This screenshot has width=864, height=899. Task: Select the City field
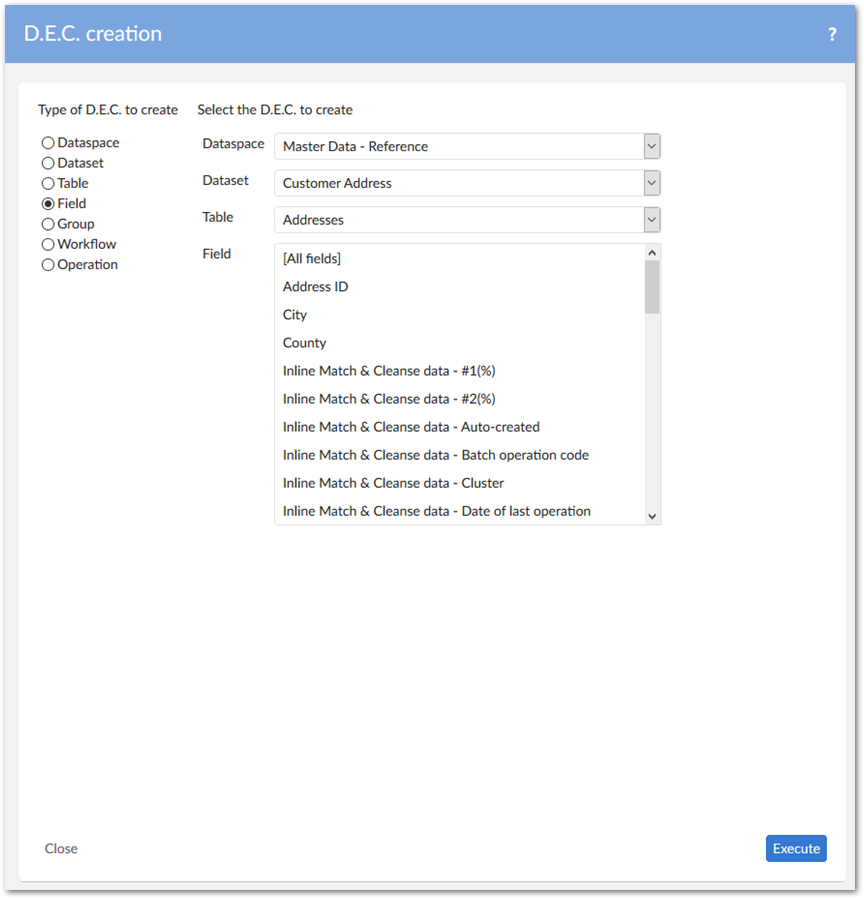point(295,315)
